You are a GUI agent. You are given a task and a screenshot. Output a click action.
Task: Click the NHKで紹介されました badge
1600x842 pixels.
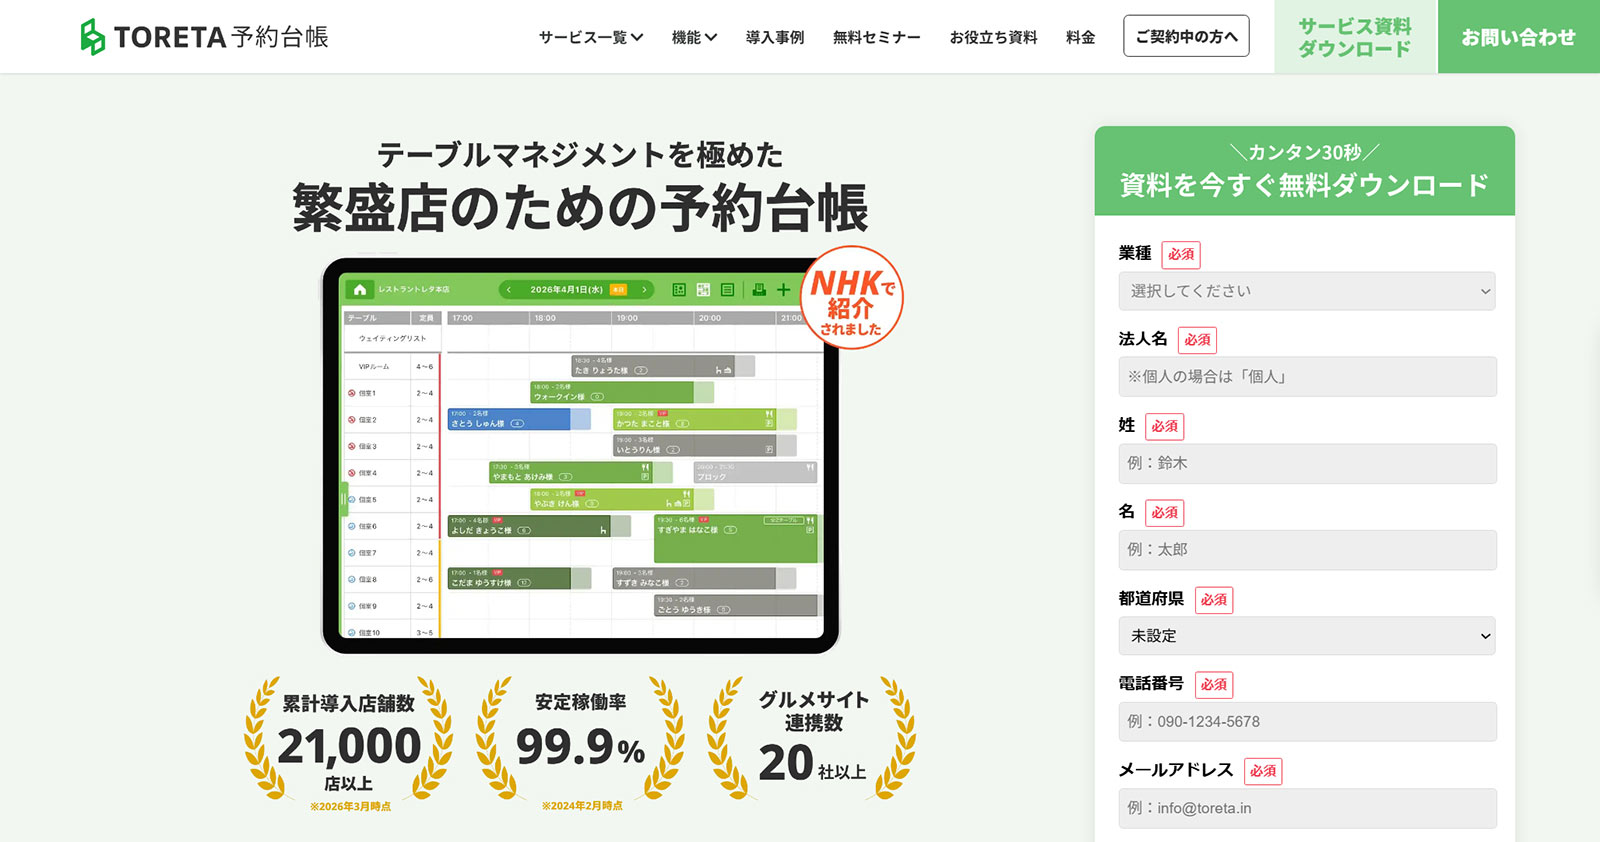[852, 298]
